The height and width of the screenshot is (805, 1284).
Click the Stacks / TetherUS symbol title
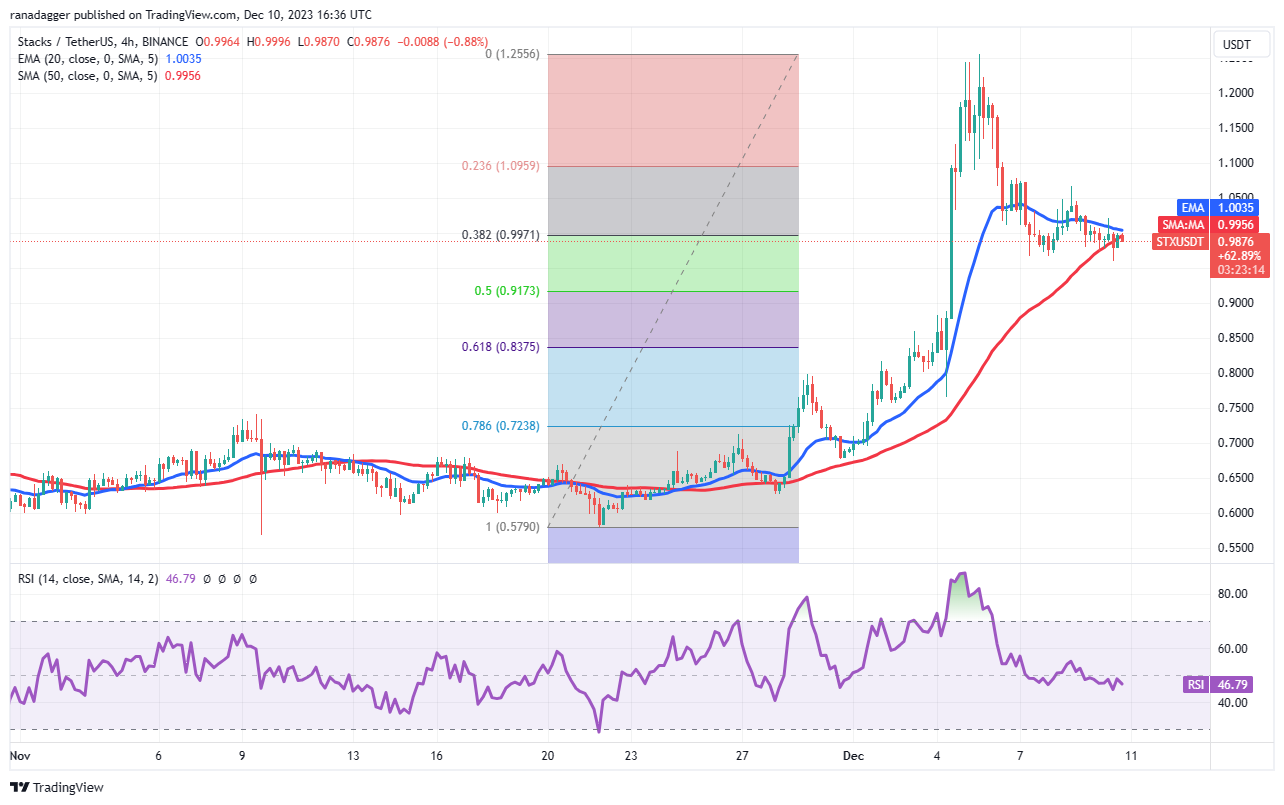[x=64, y=41]
